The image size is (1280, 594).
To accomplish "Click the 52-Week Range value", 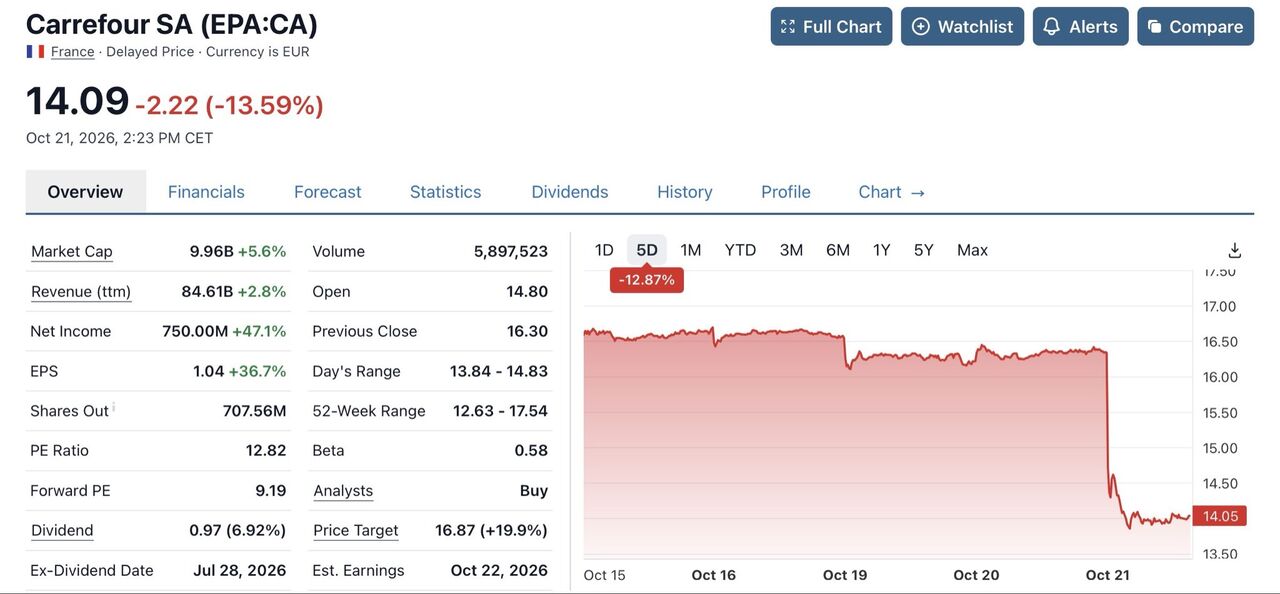I will (x=500, y=411).
